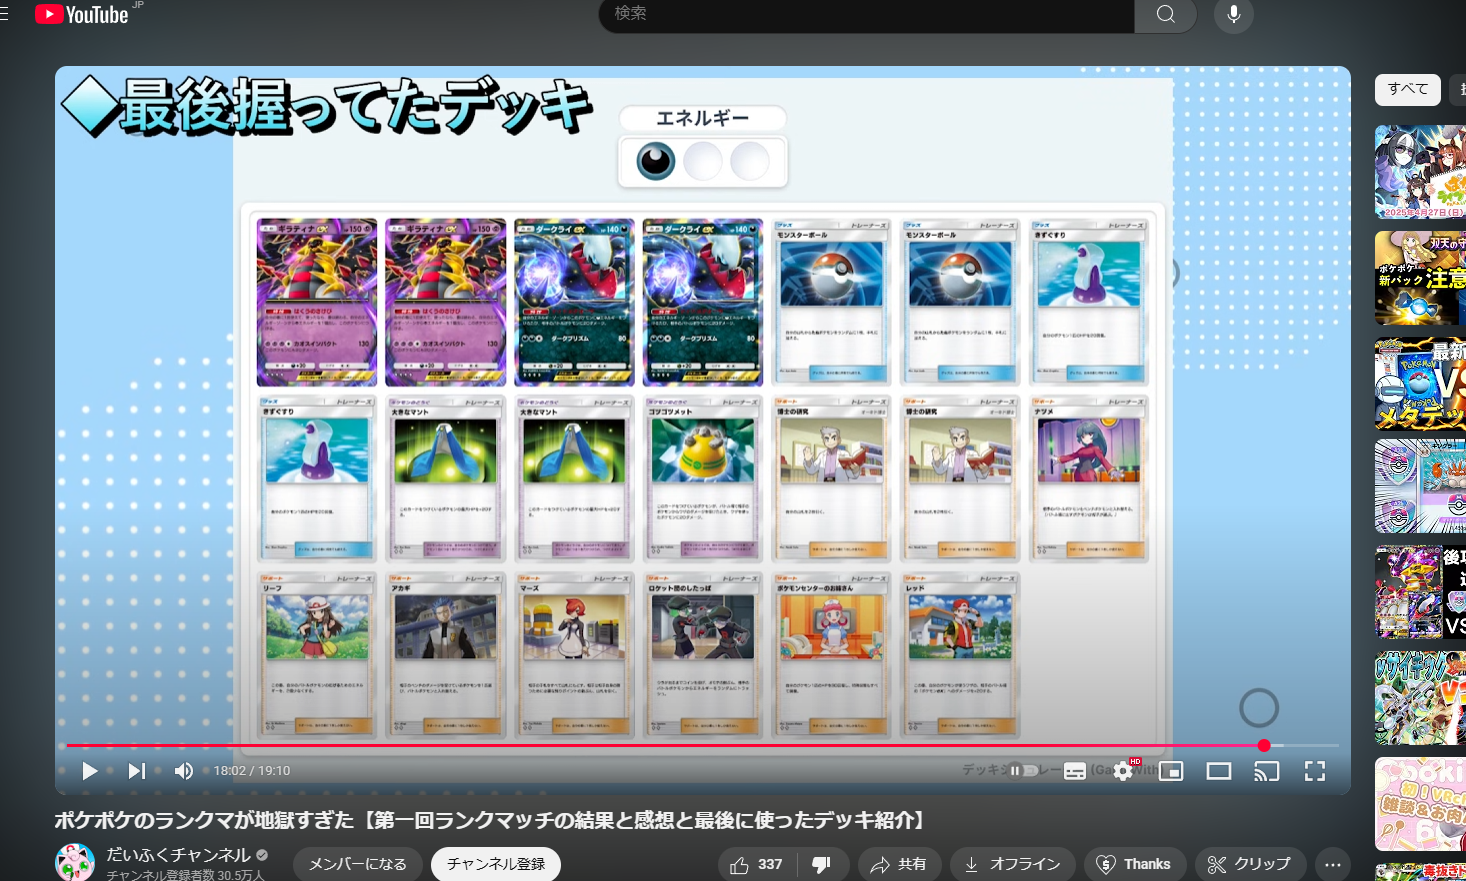Click the video title text

490,821
